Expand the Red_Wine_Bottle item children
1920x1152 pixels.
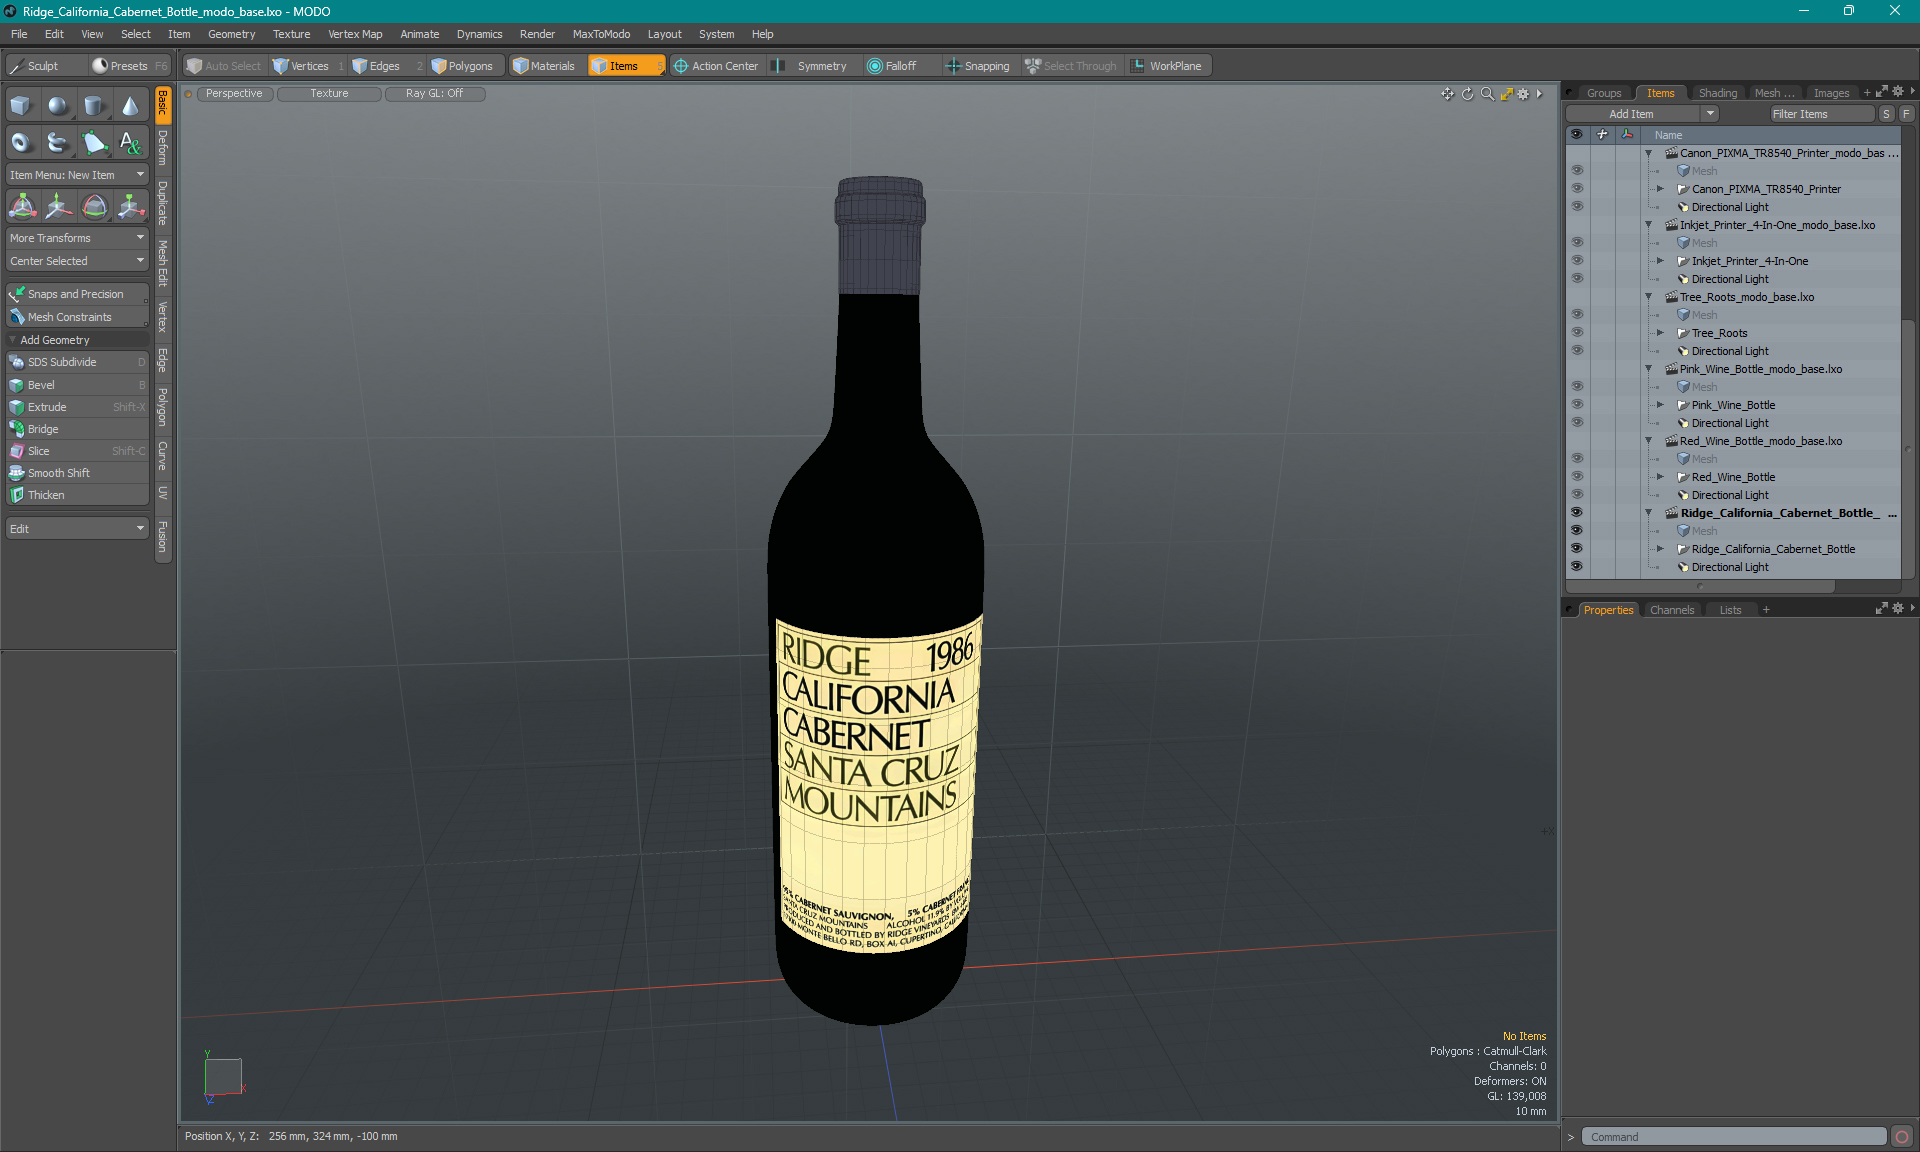(1660, 477)
